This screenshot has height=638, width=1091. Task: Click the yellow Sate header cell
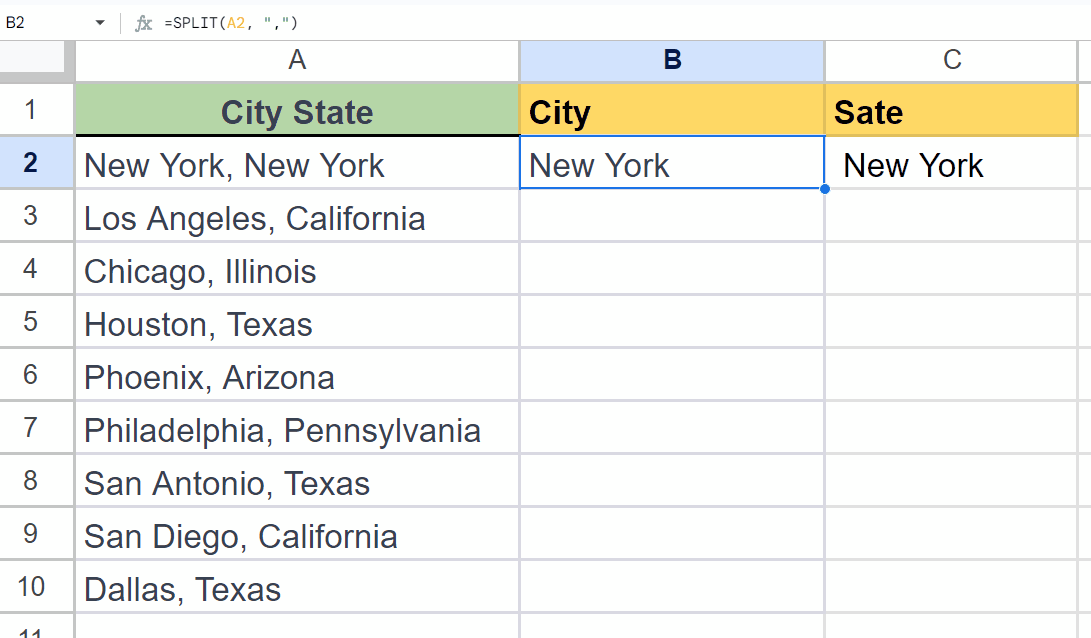tap(951, 110)
